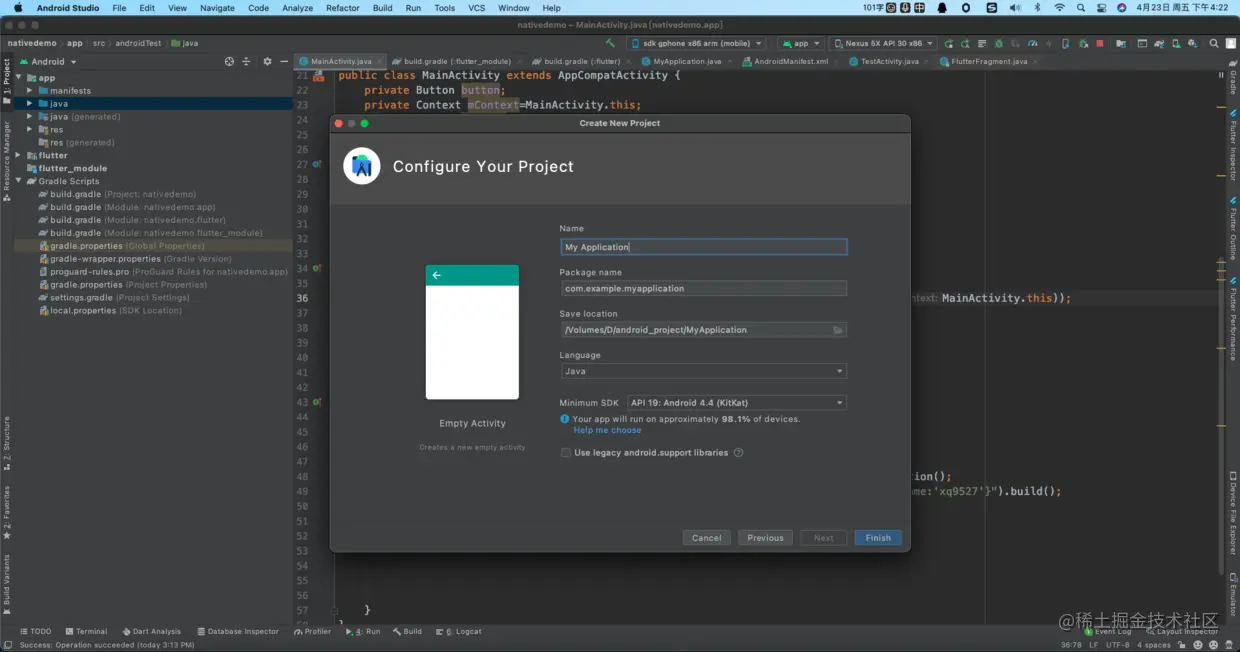Click the Help me choose link
1240x652 pixels.
click(x=607, y=430)
